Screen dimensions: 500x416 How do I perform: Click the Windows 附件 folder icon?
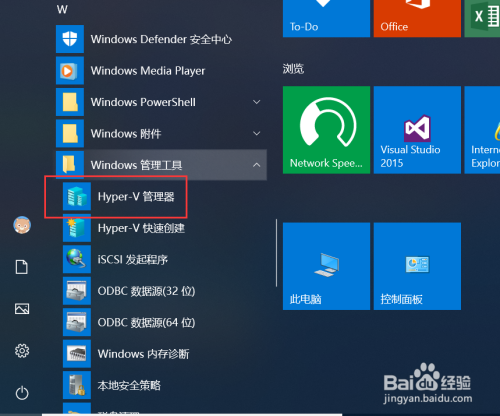(x=70, y=133)
